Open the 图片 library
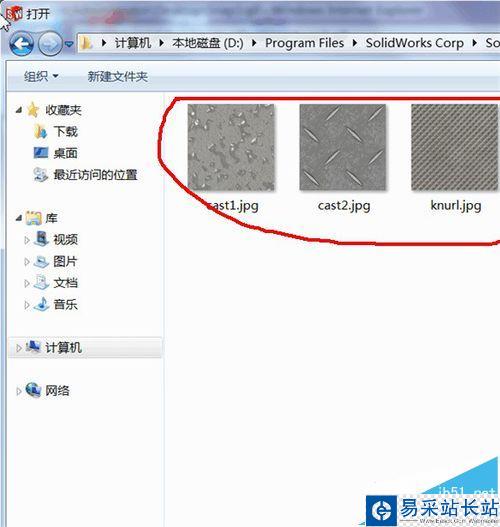This screenshot has height=527, width=500. click(x=65, y=261)
